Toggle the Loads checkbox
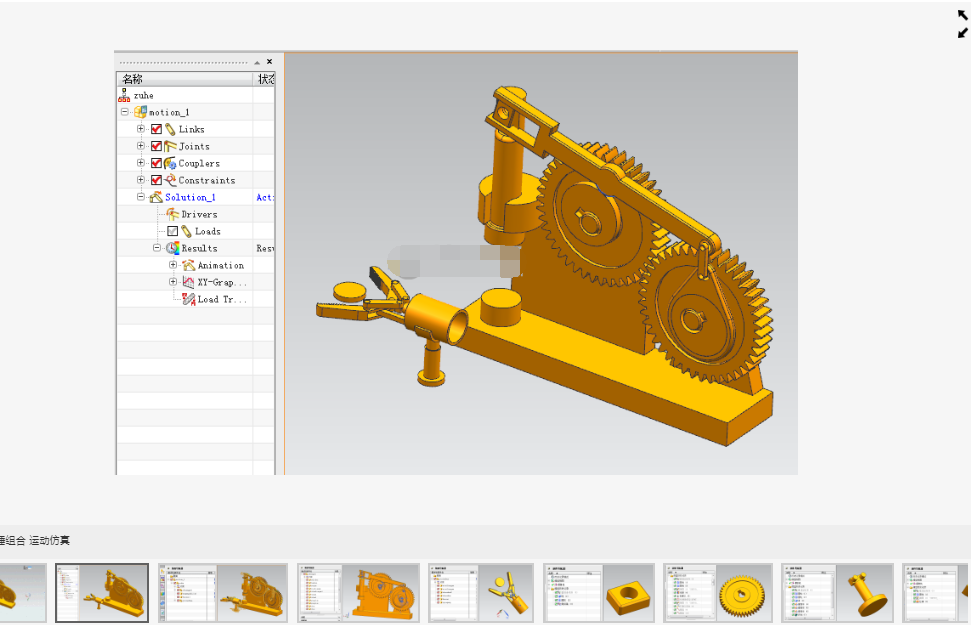The image size is (971, 630). [x=173, y=232]
